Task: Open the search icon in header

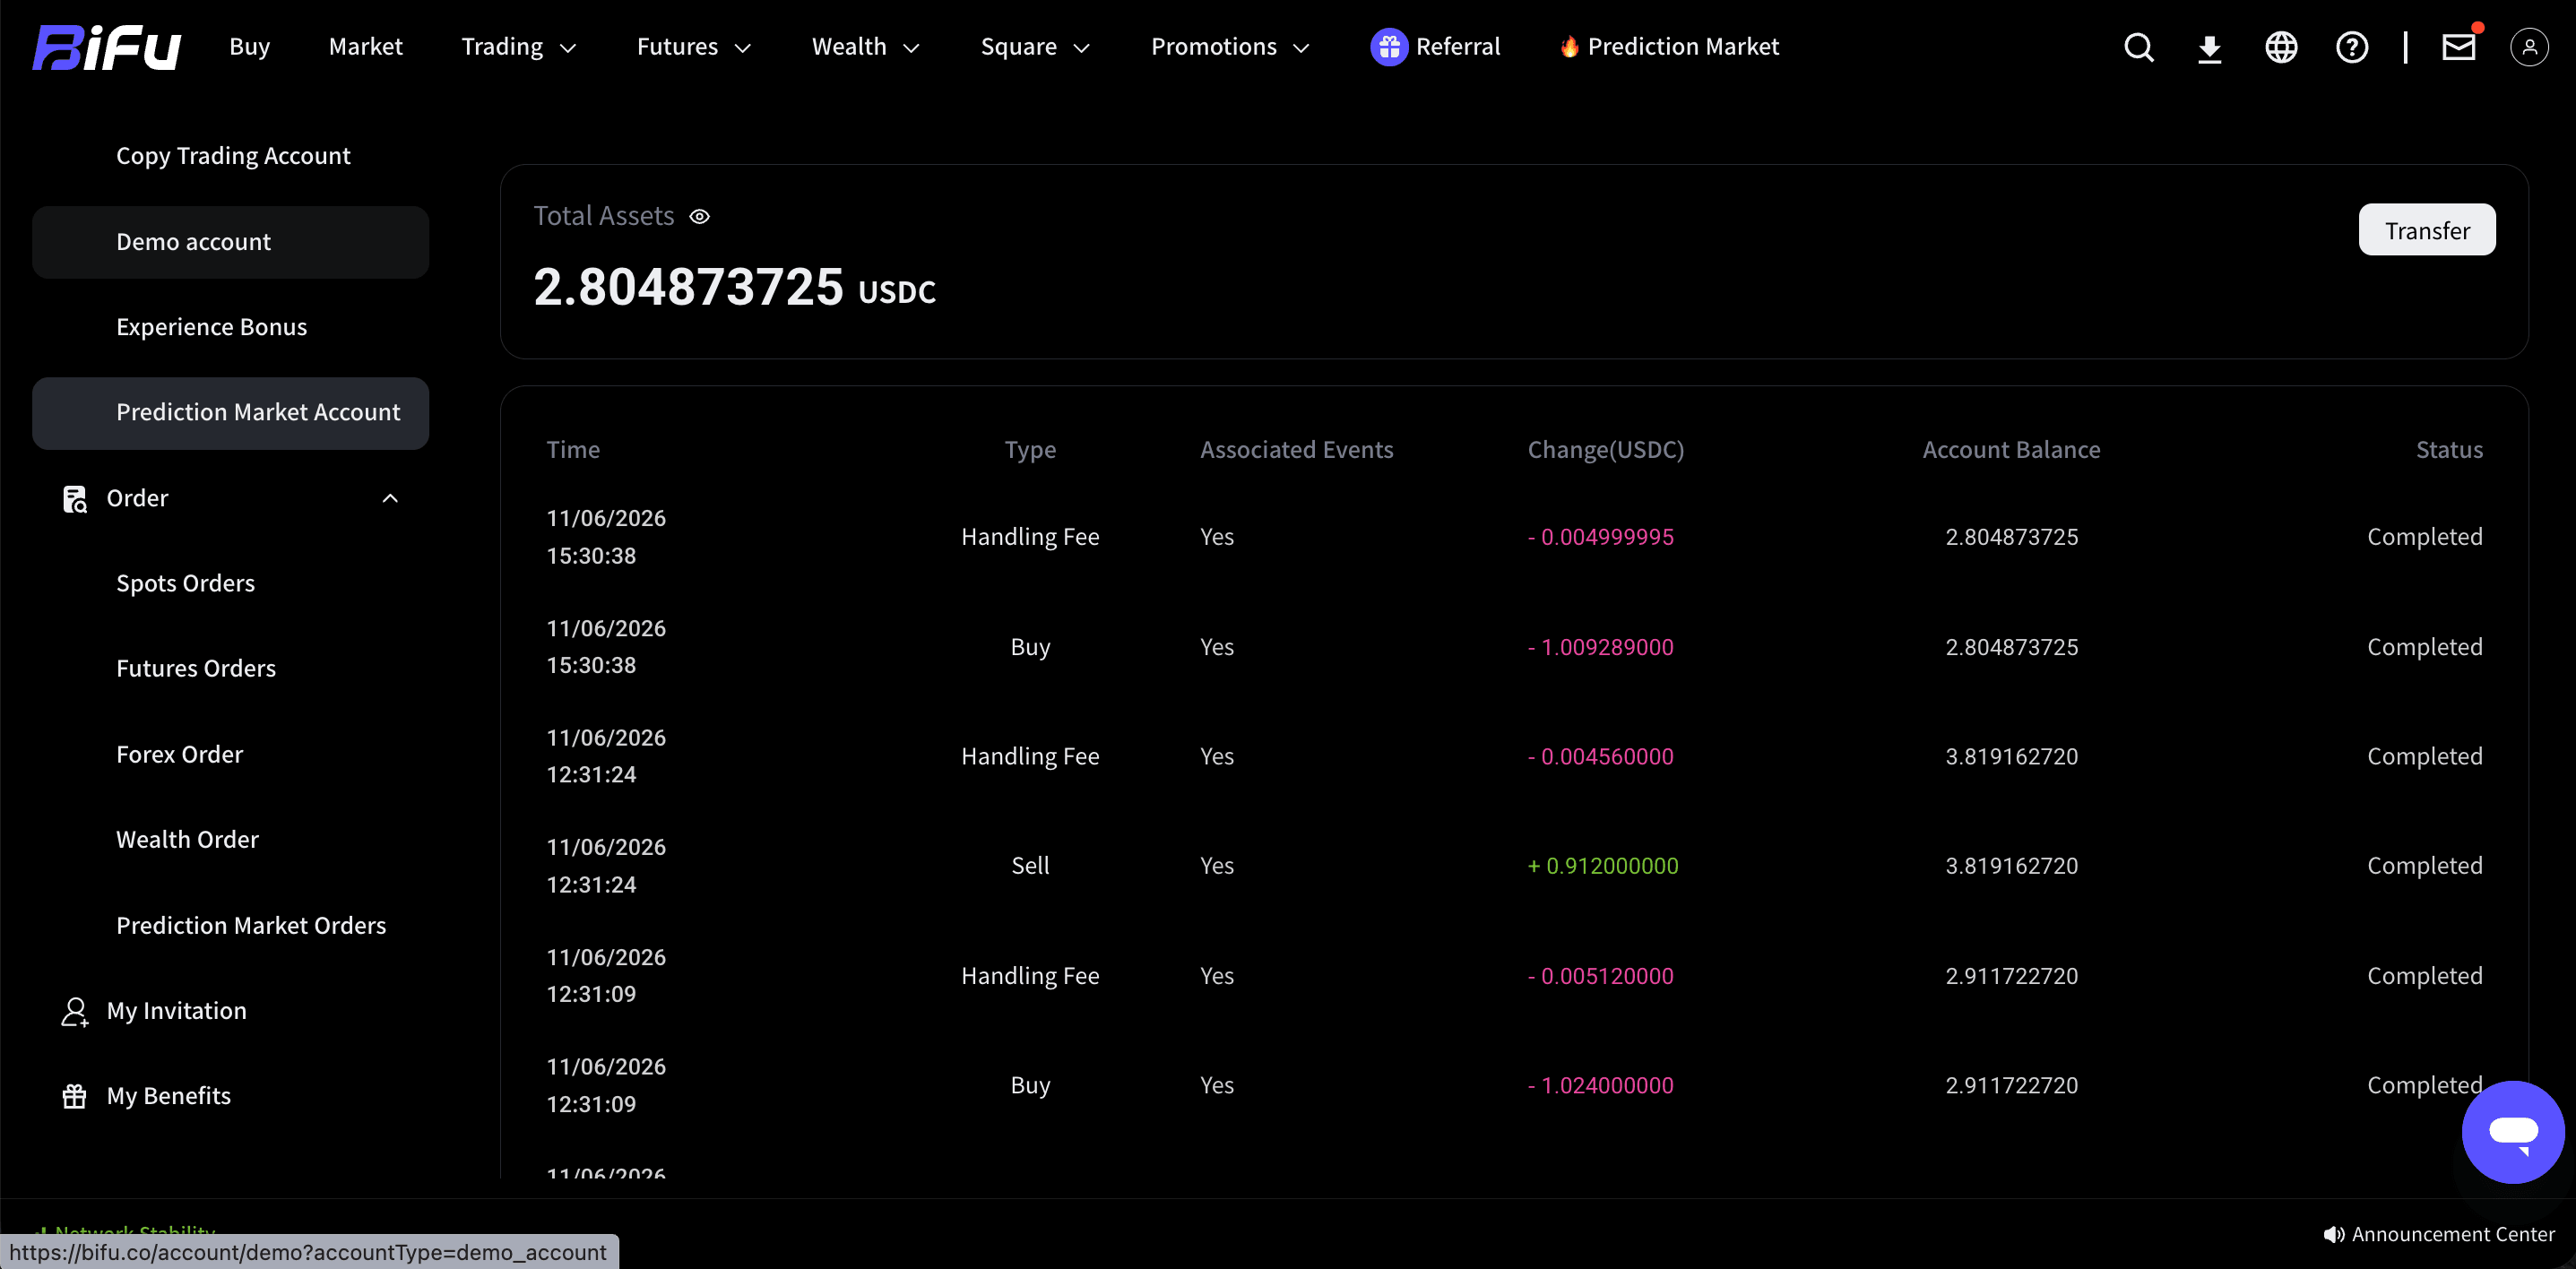Action: (x=2138, y=47)
